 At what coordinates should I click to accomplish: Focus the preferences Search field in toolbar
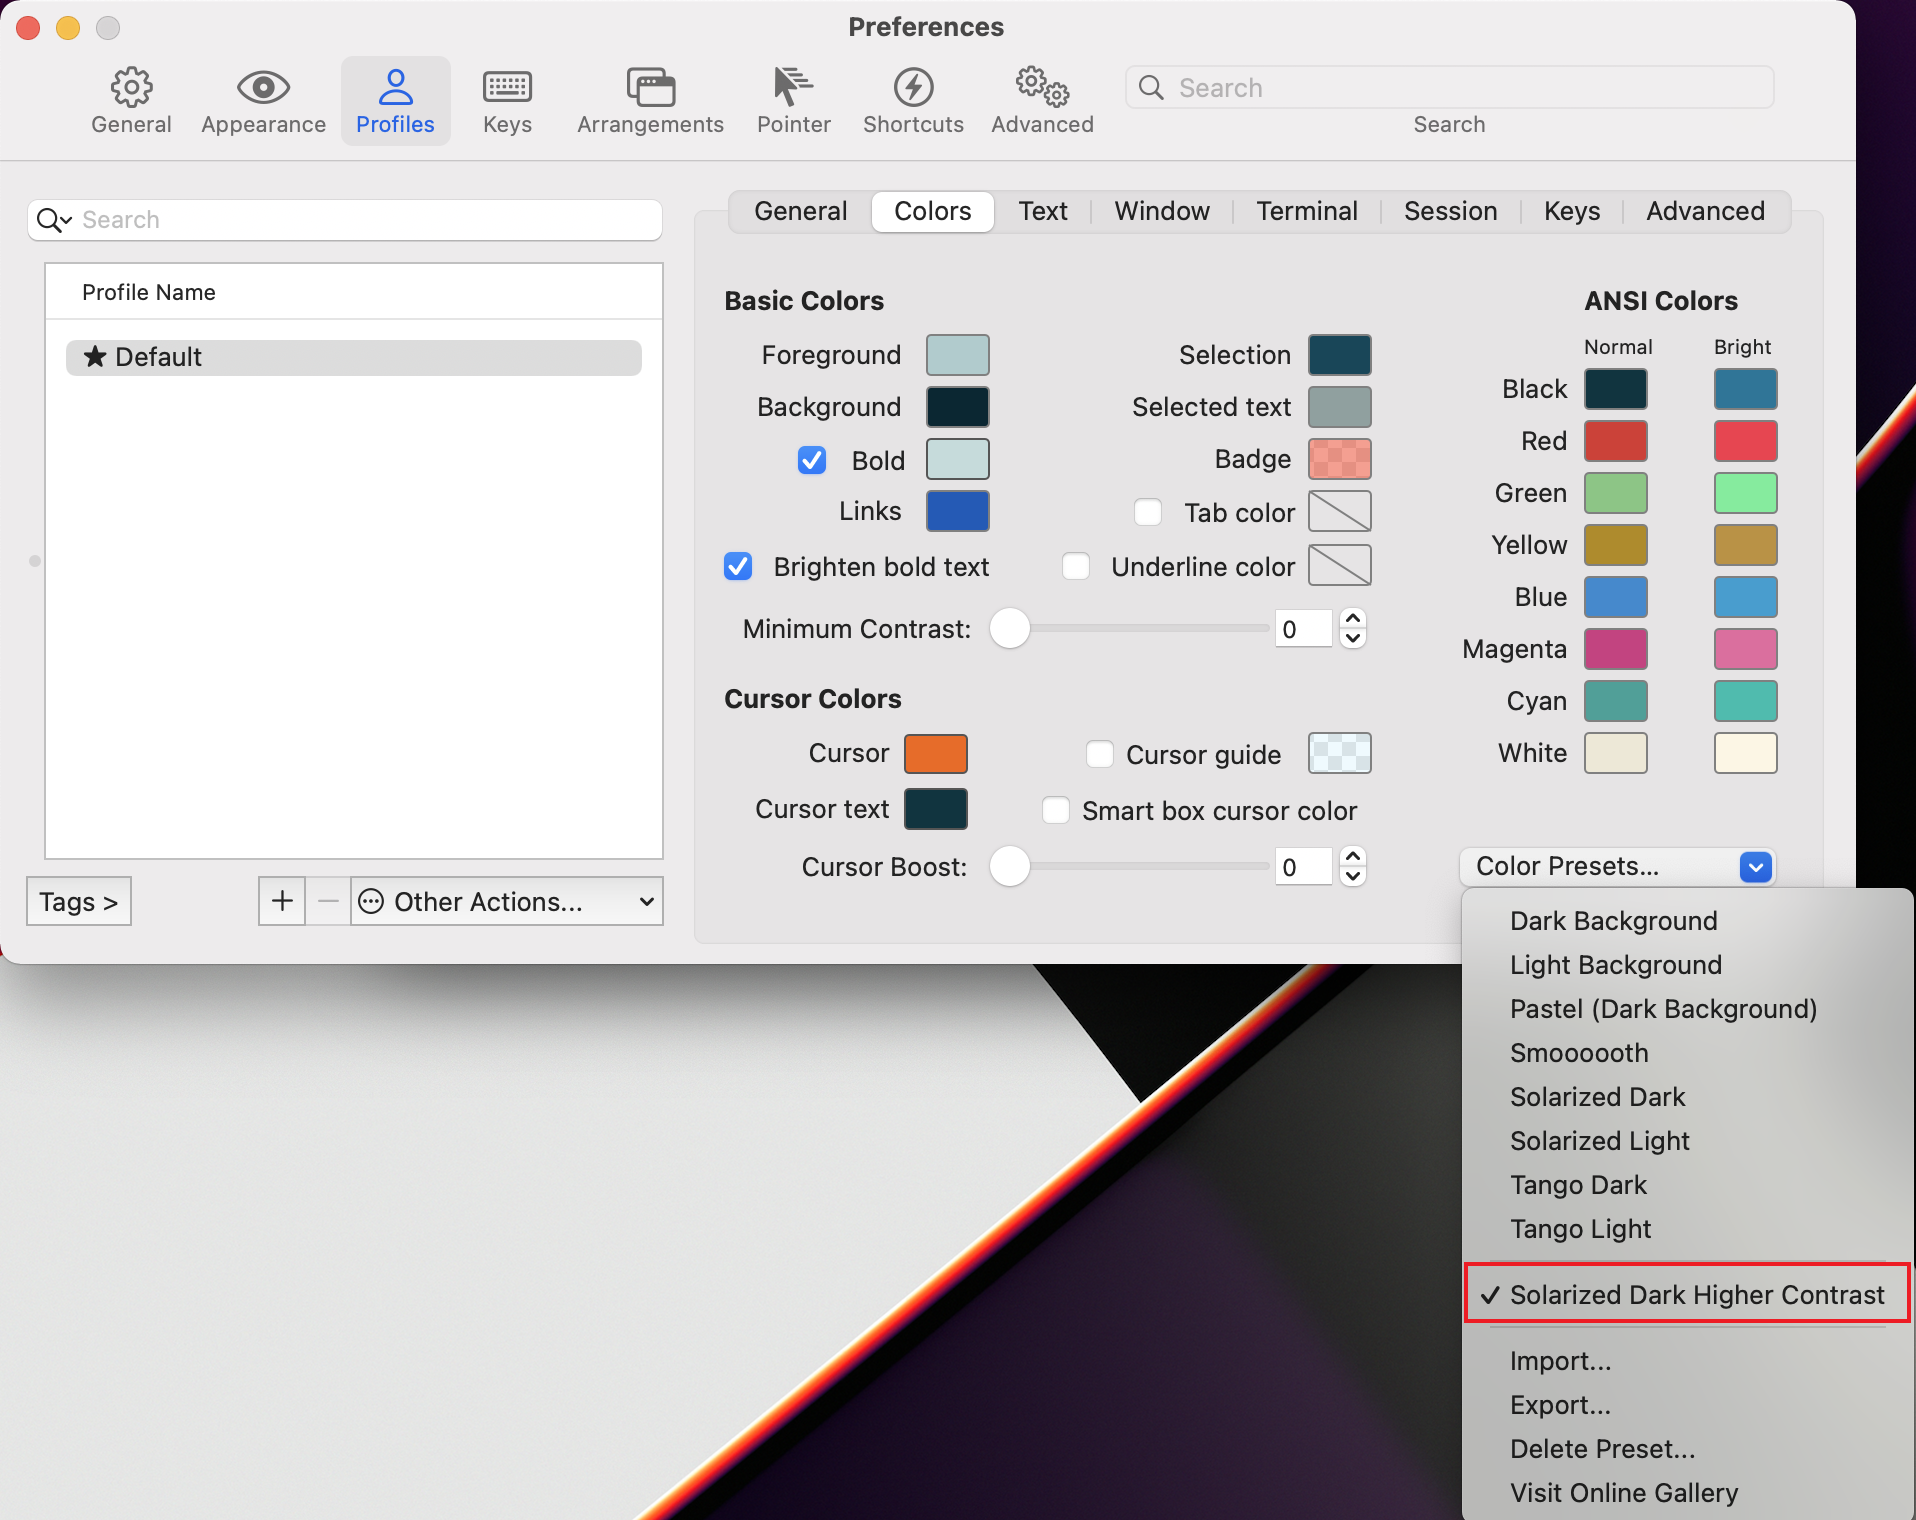tap(1449, 87)
